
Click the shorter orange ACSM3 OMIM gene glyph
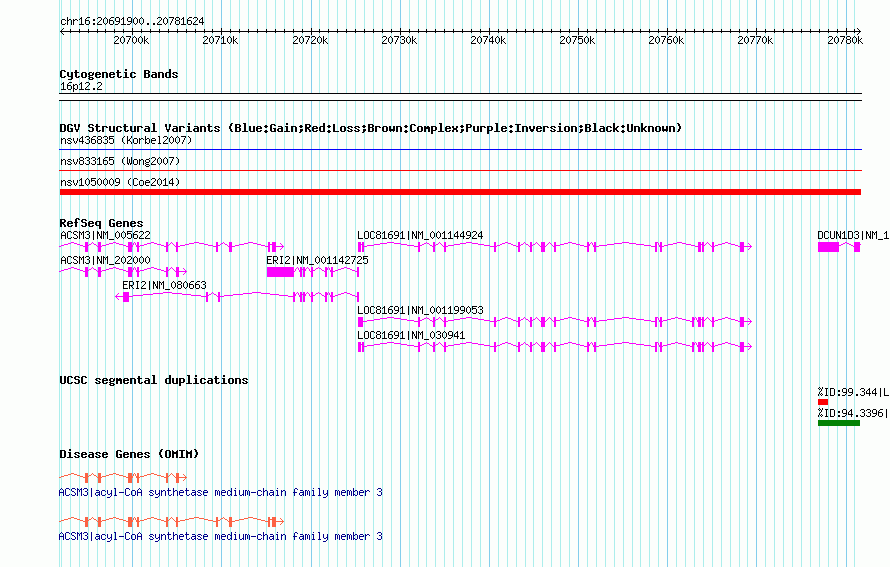[123, 477]
